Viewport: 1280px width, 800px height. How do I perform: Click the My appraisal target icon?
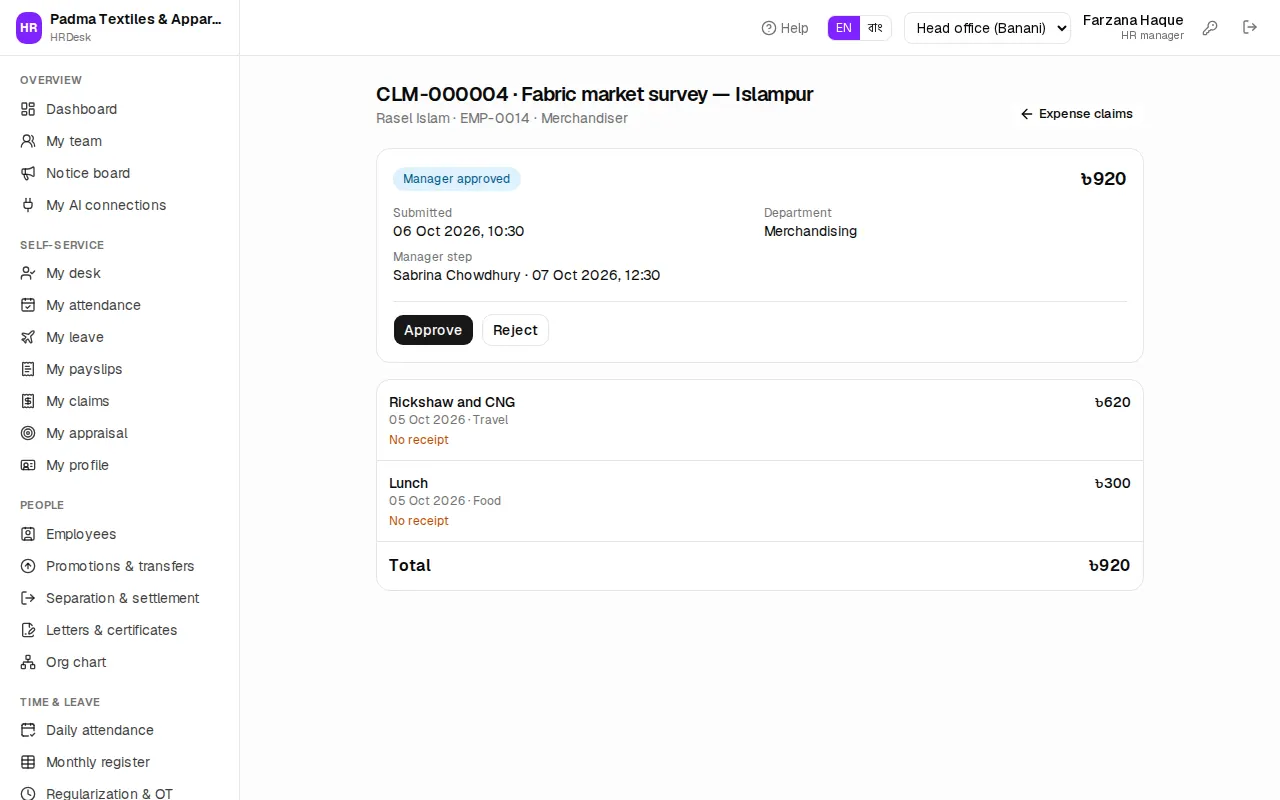tap(28, 433)
